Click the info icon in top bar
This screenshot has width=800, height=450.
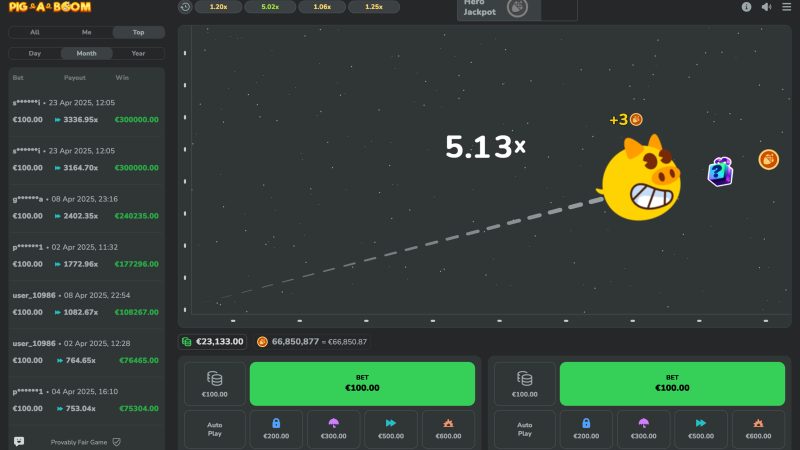coord(746,7)
